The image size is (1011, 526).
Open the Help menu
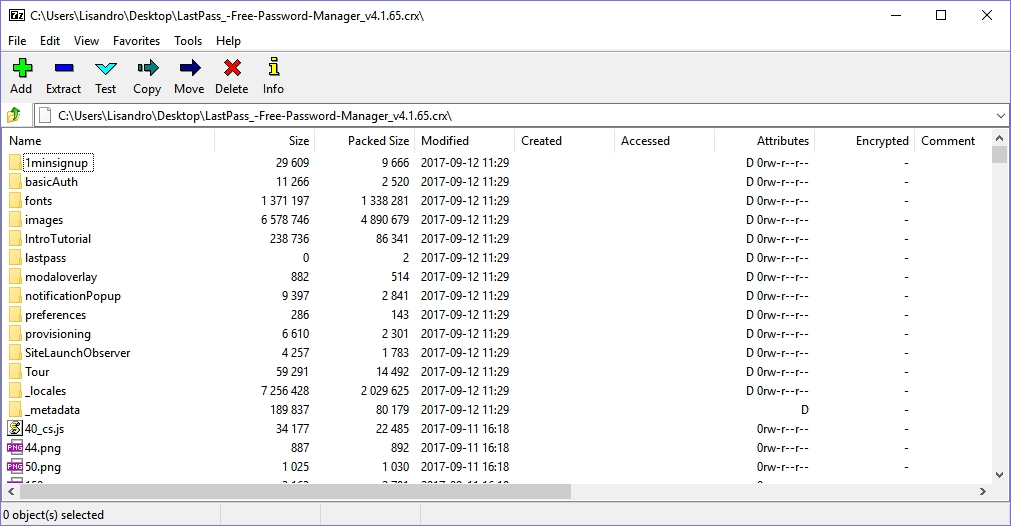(x=228, y=41)
